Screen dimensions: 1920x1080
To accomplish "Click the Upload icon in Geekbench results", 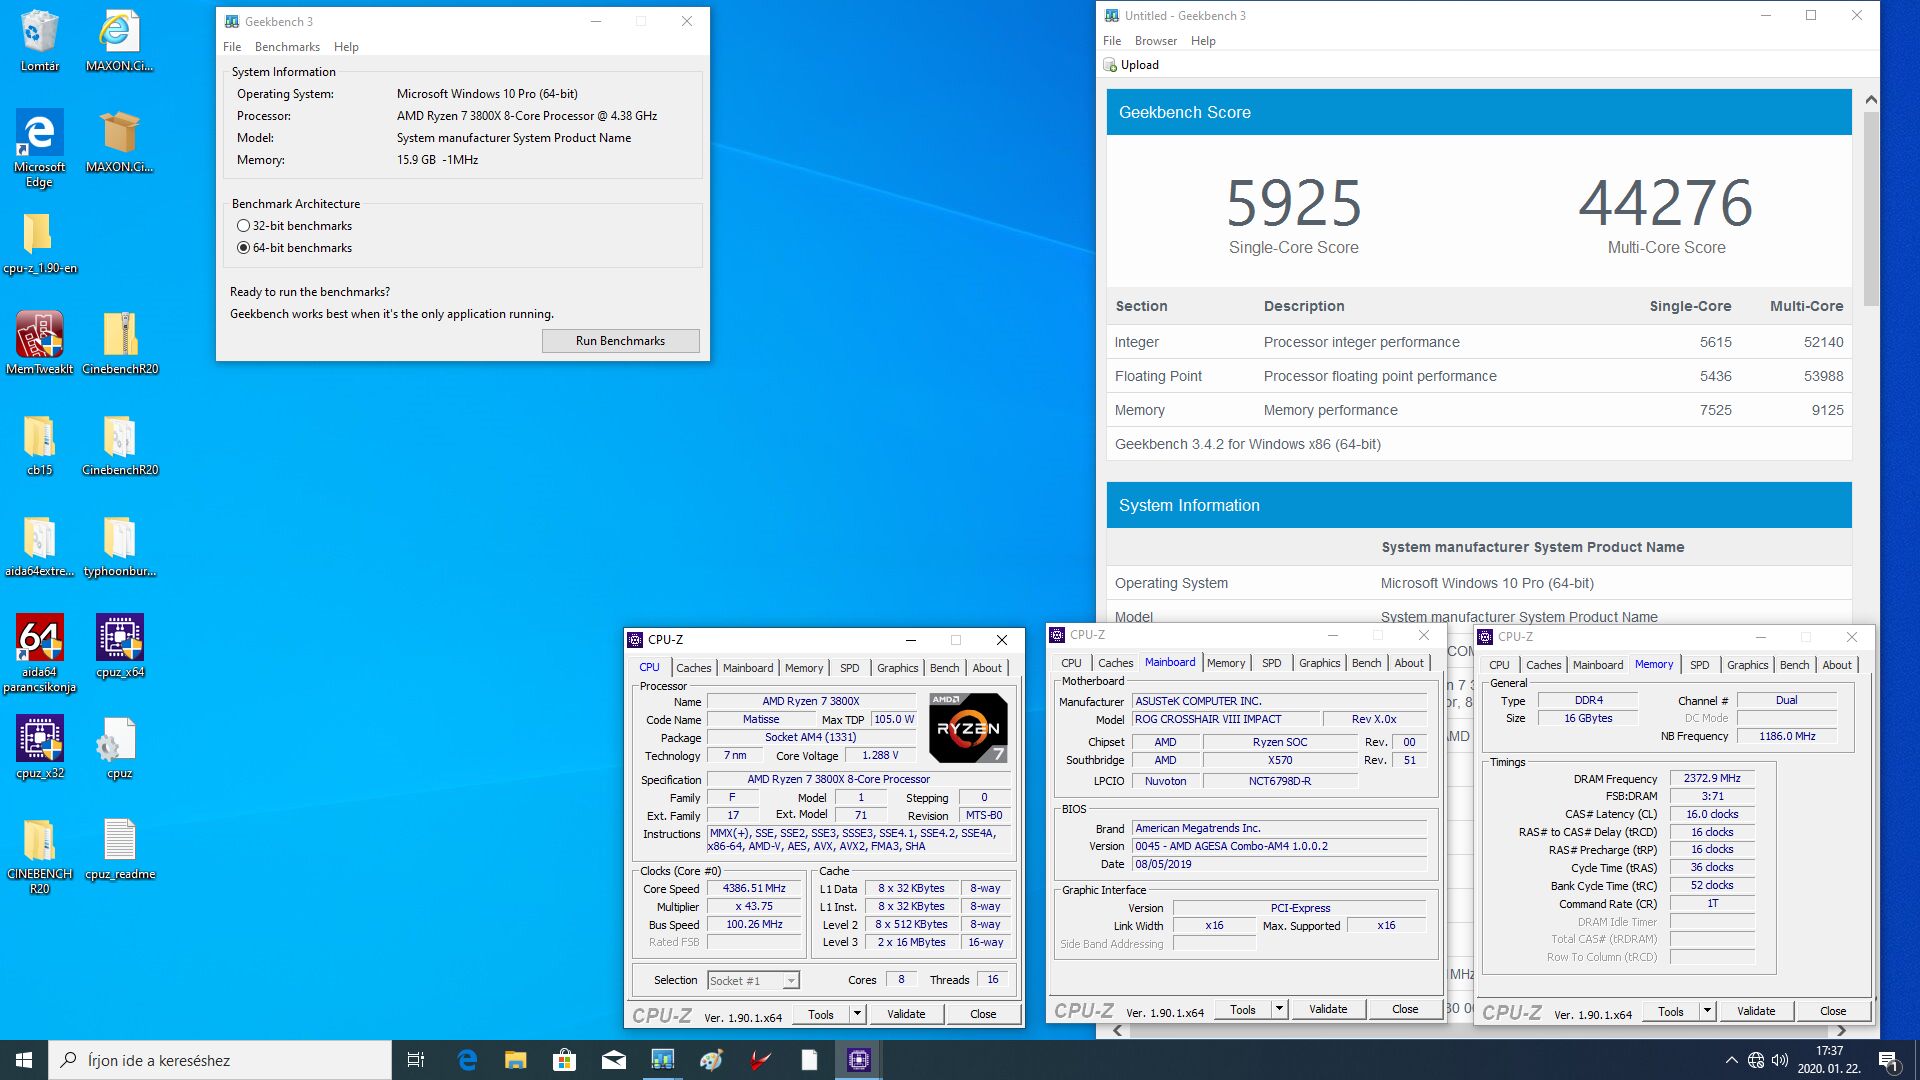I will [x=1110, y=65].
